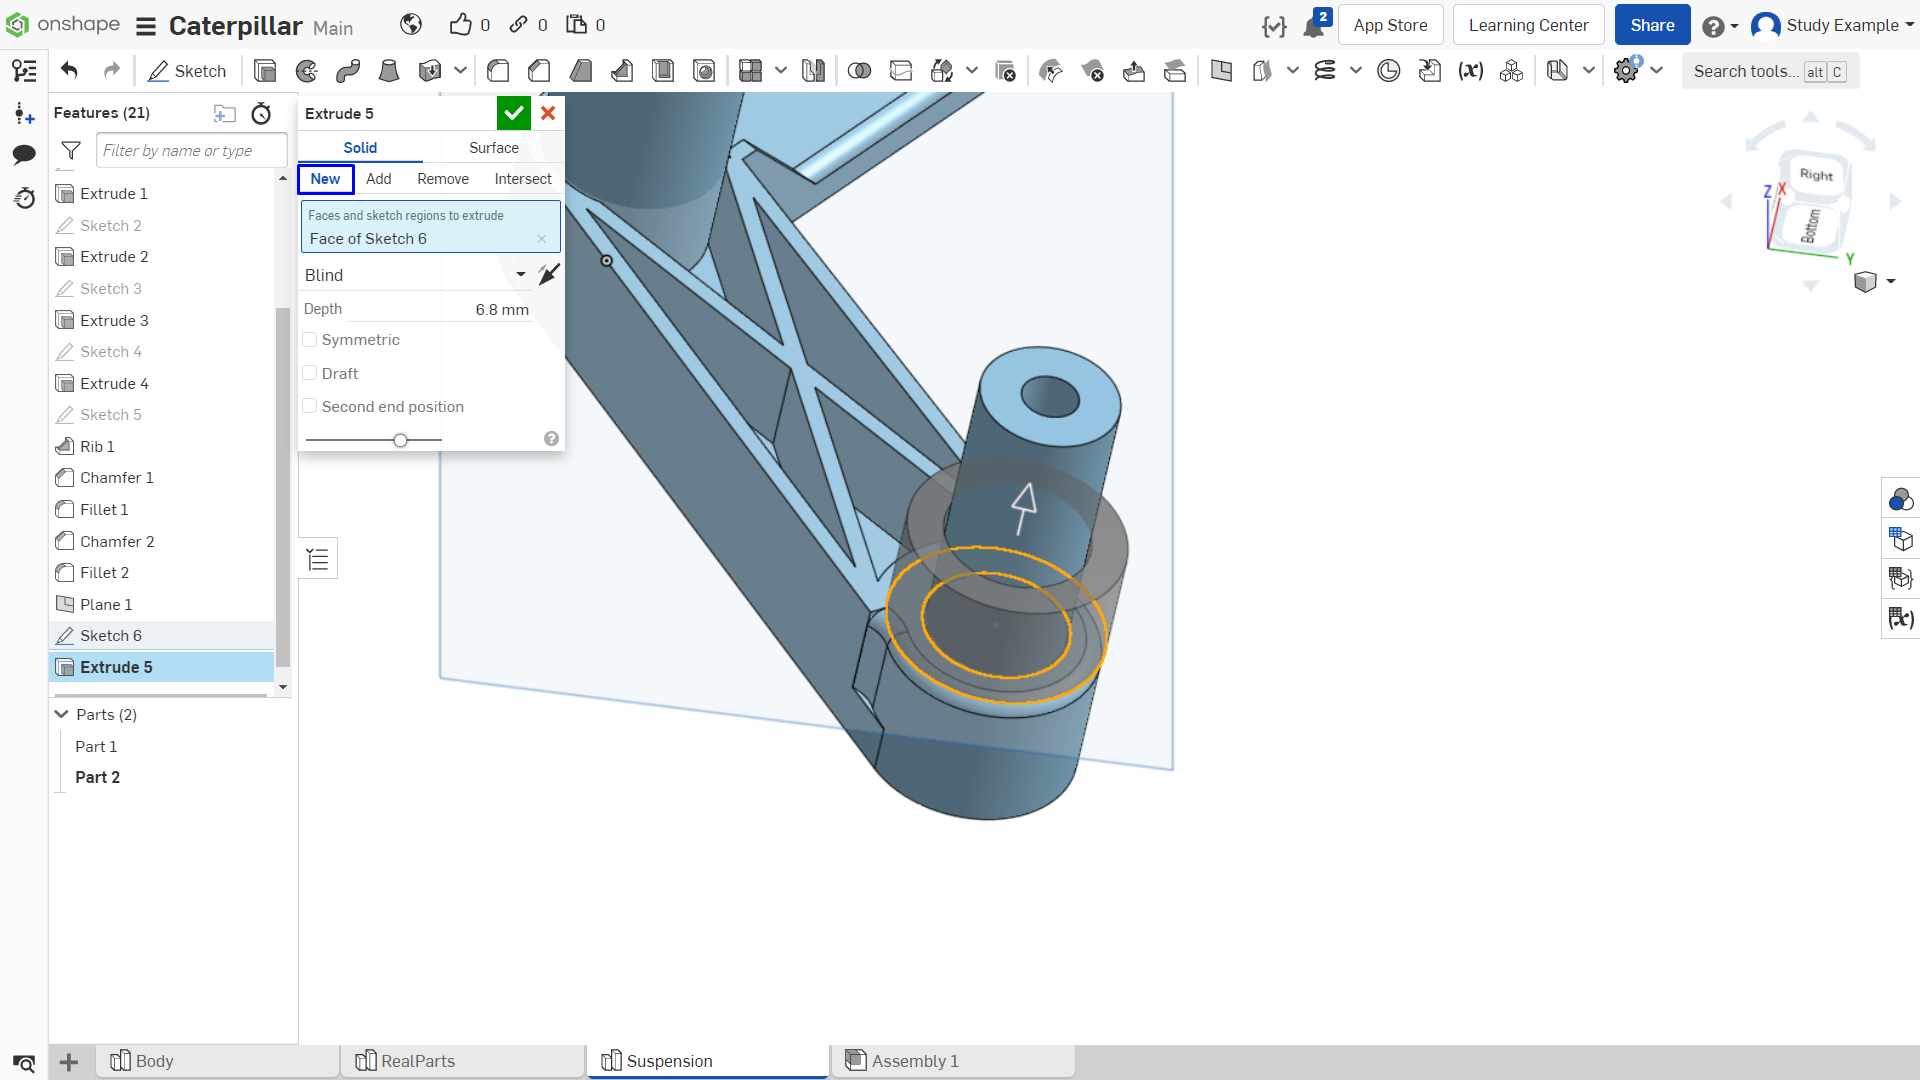Open the help menu
This screenshot has height=1080, width=1920.
tap(1720, 26)
